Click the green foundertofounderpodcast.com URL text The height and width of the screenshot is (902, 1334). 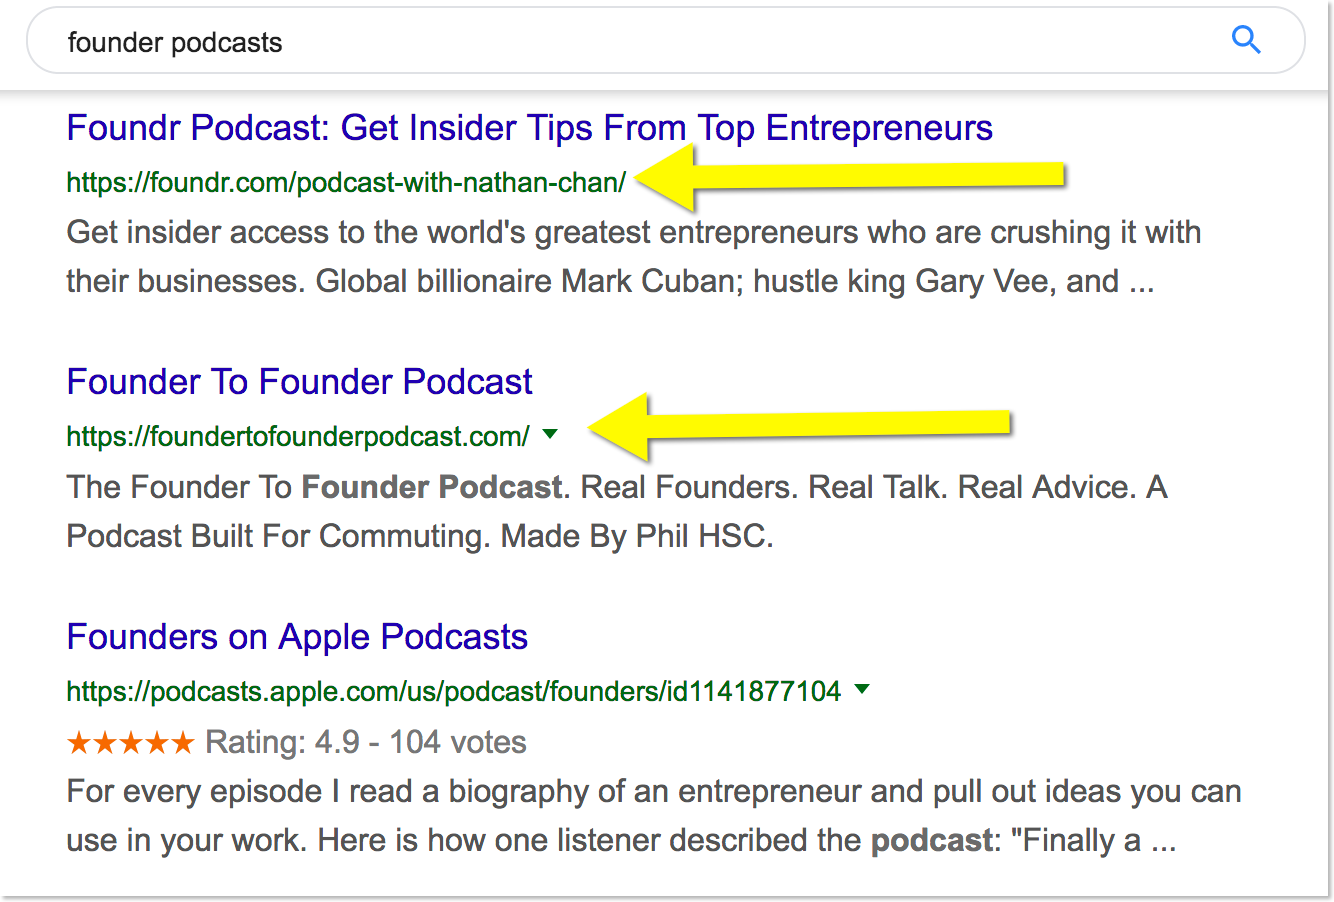297,437
